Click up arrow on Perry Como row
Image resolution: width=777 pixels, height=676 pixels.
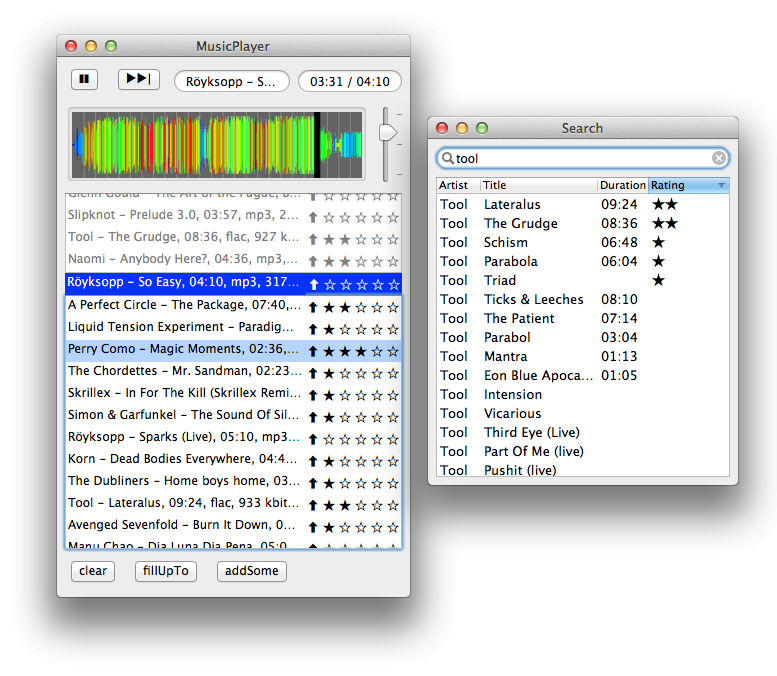[313, 350]
